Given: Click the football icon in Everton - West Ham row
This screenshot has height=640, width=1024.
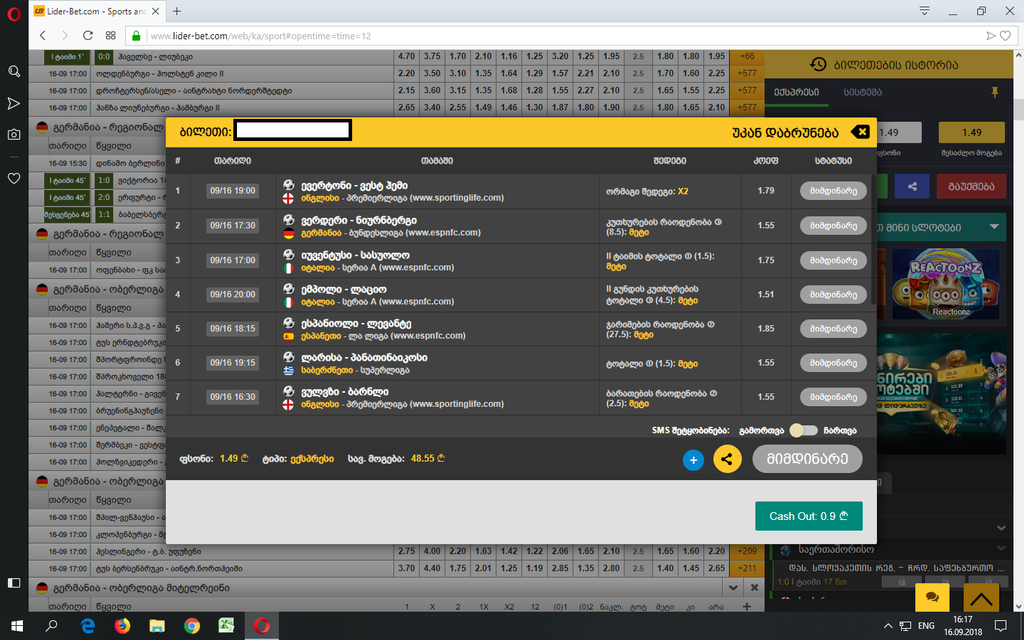Looking at the screenshot, I should (x=289, y=185).
